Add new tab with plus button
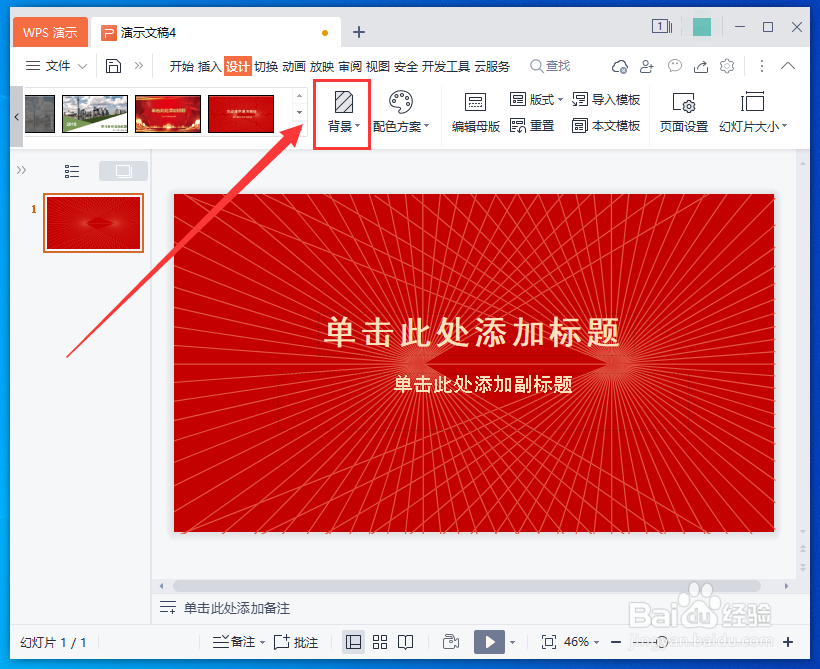The image size is (820, 669). coord(359,32)
